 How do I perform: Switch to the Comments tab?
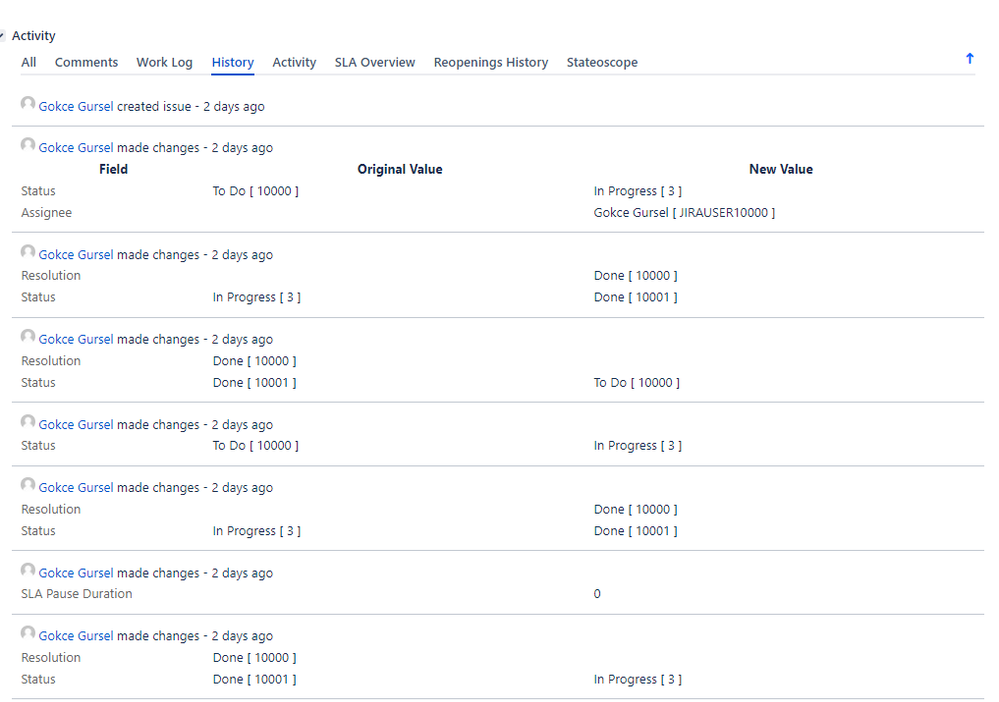[86, 62]
